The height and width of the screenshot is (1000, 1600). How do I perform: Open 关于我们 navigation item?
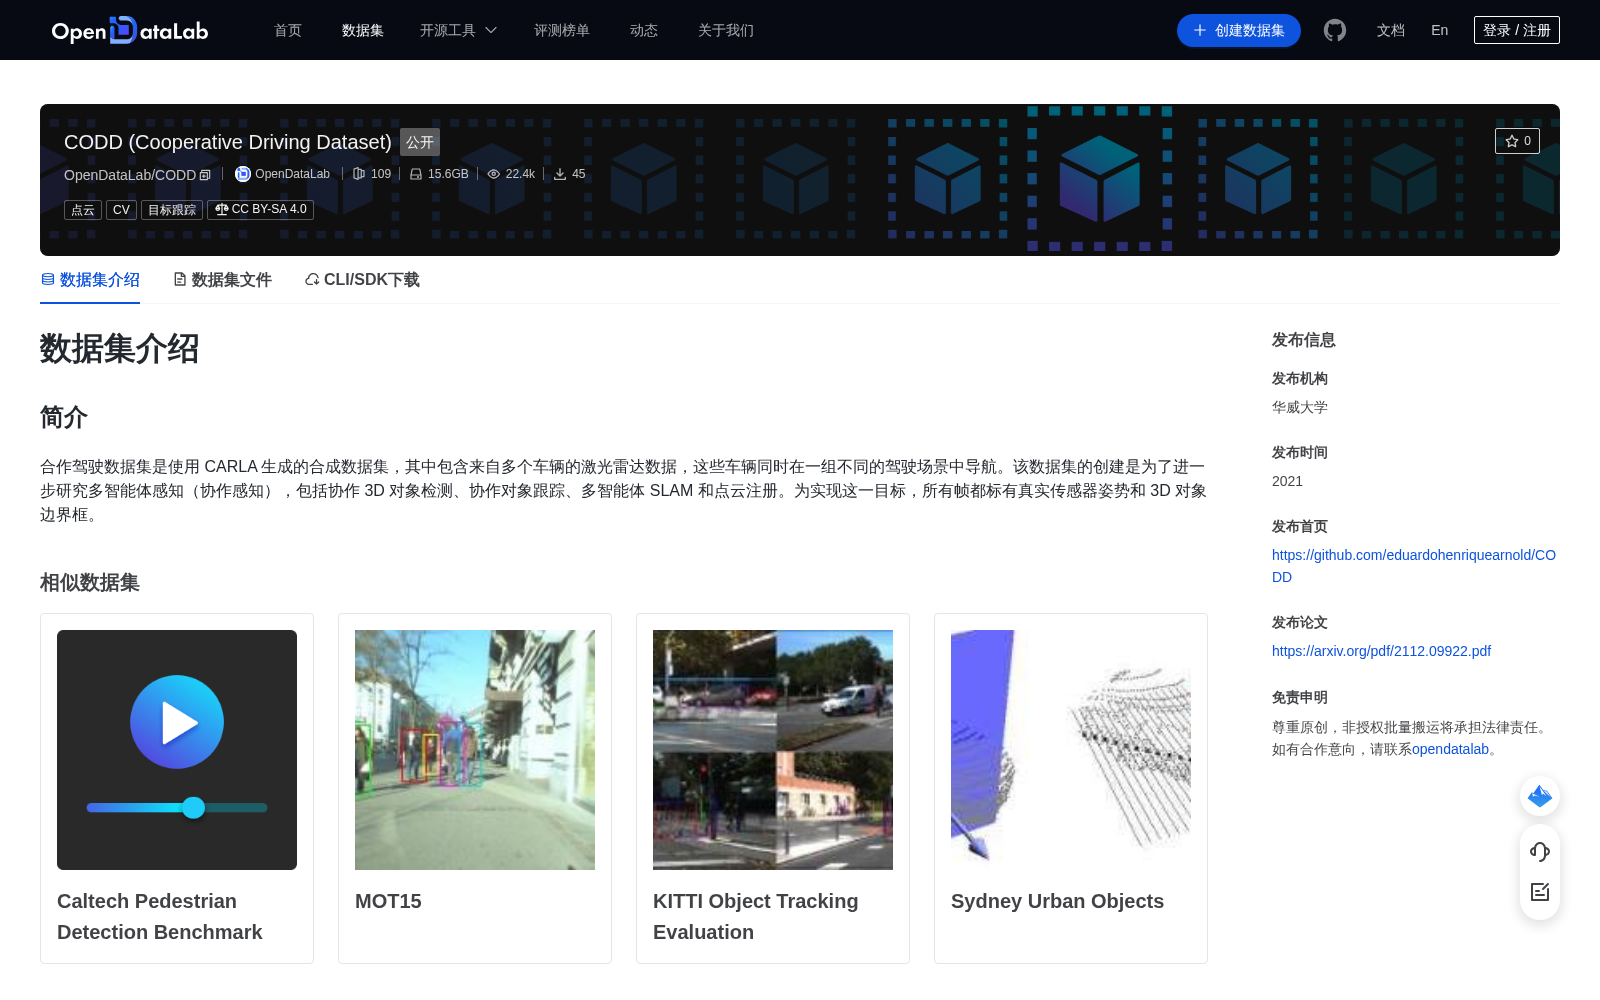click(x=726, y=30)
